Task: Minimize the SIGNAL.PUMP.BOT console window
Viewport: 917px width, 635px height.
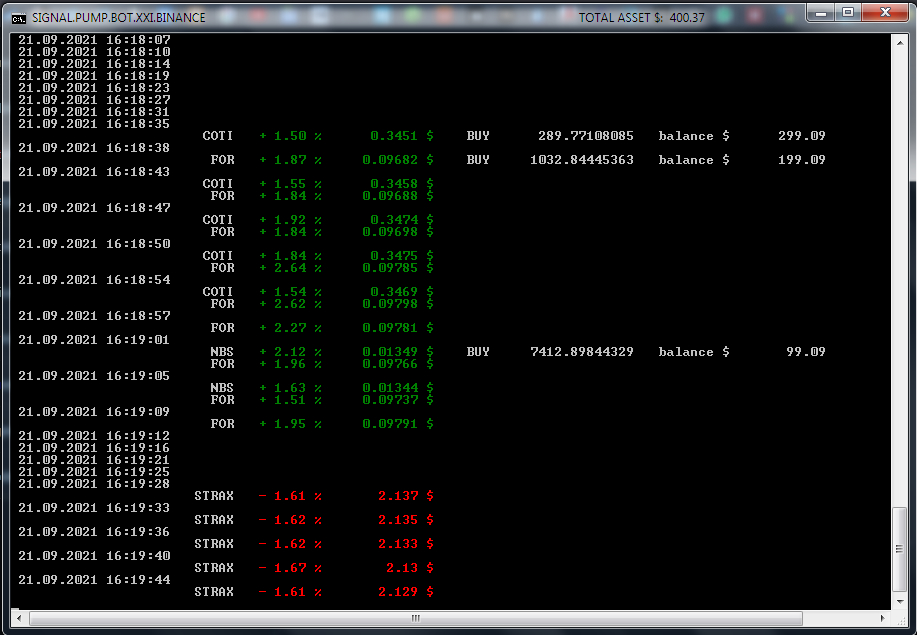Action: pyautogui.click(x=820, y=13)
